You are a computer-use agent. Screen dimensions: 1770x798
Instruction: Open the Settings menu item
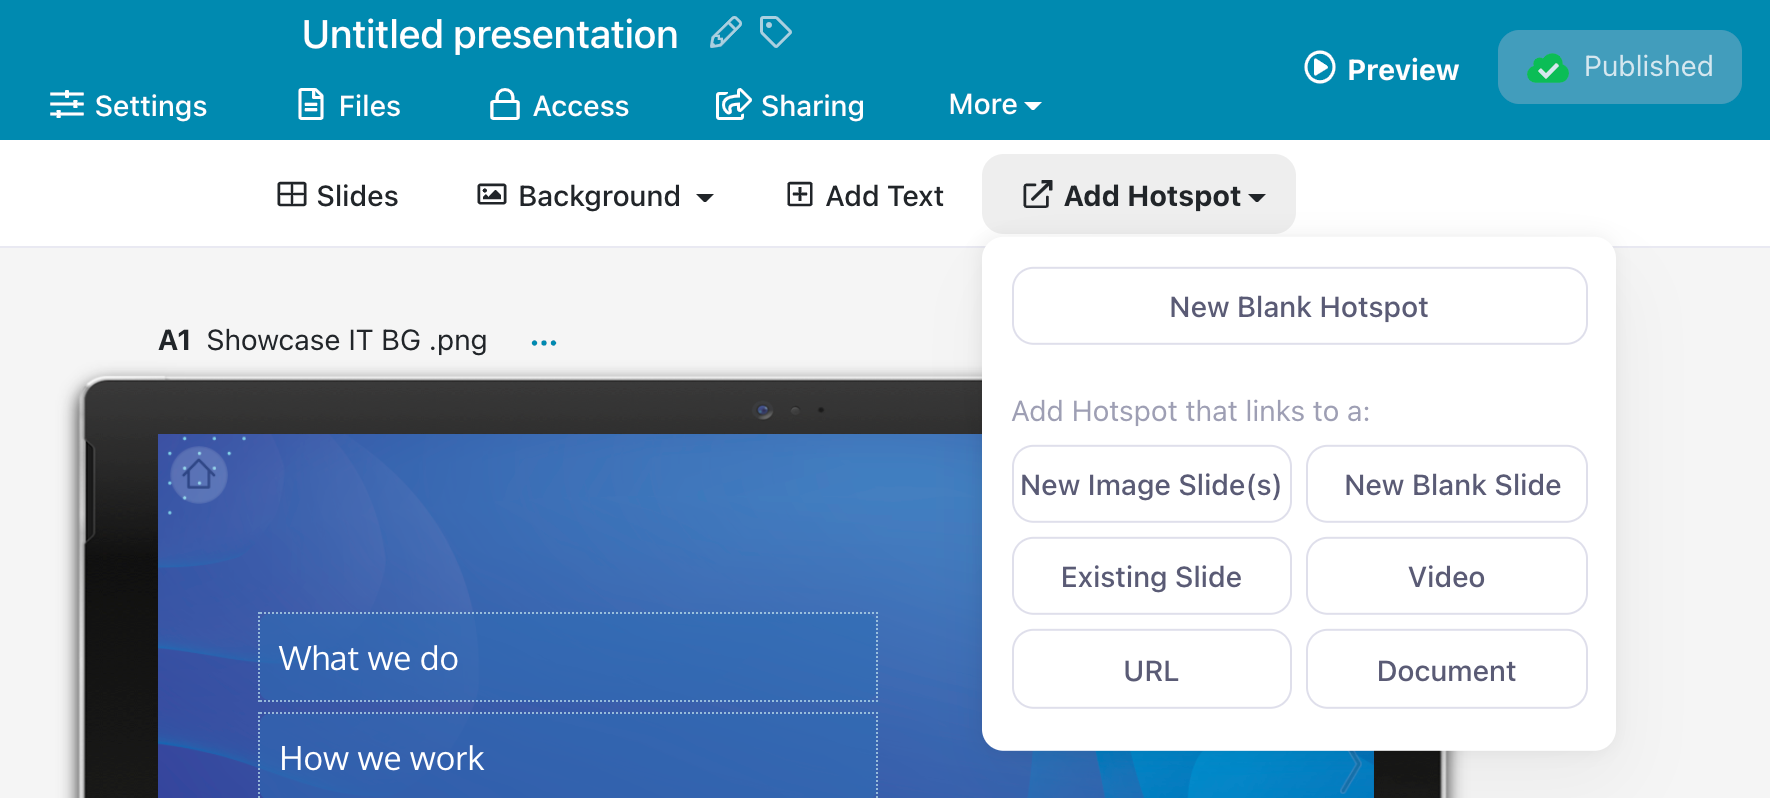coord(128,105)
